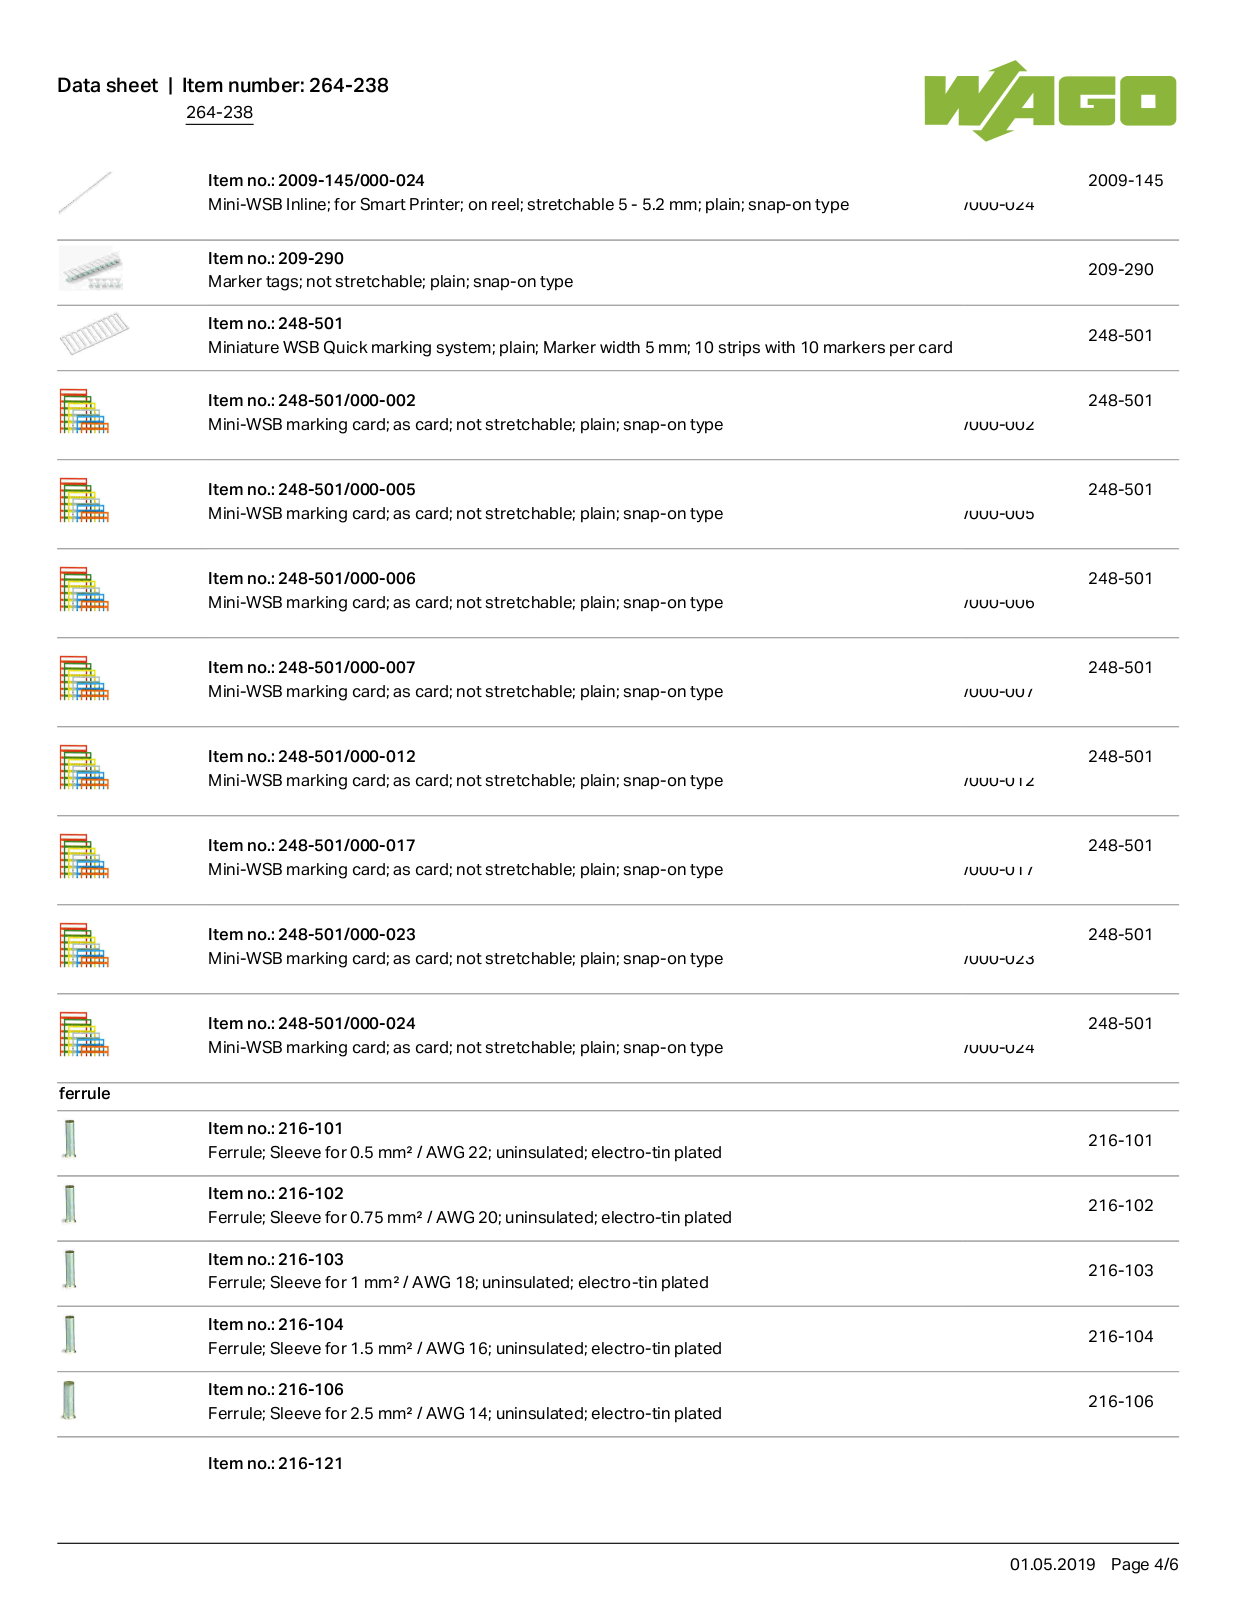Click 'Item no.: 2009-145/000-024' title
The image size is (1237, 1600).
point(316,181)
